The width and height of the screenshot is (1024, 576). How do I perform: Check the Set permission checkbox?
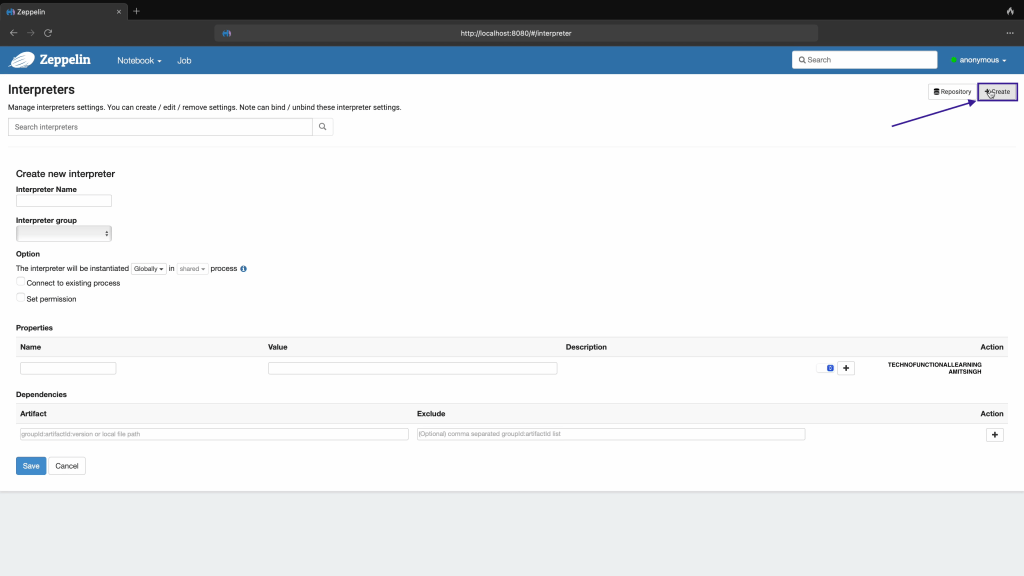click(21, 298)
